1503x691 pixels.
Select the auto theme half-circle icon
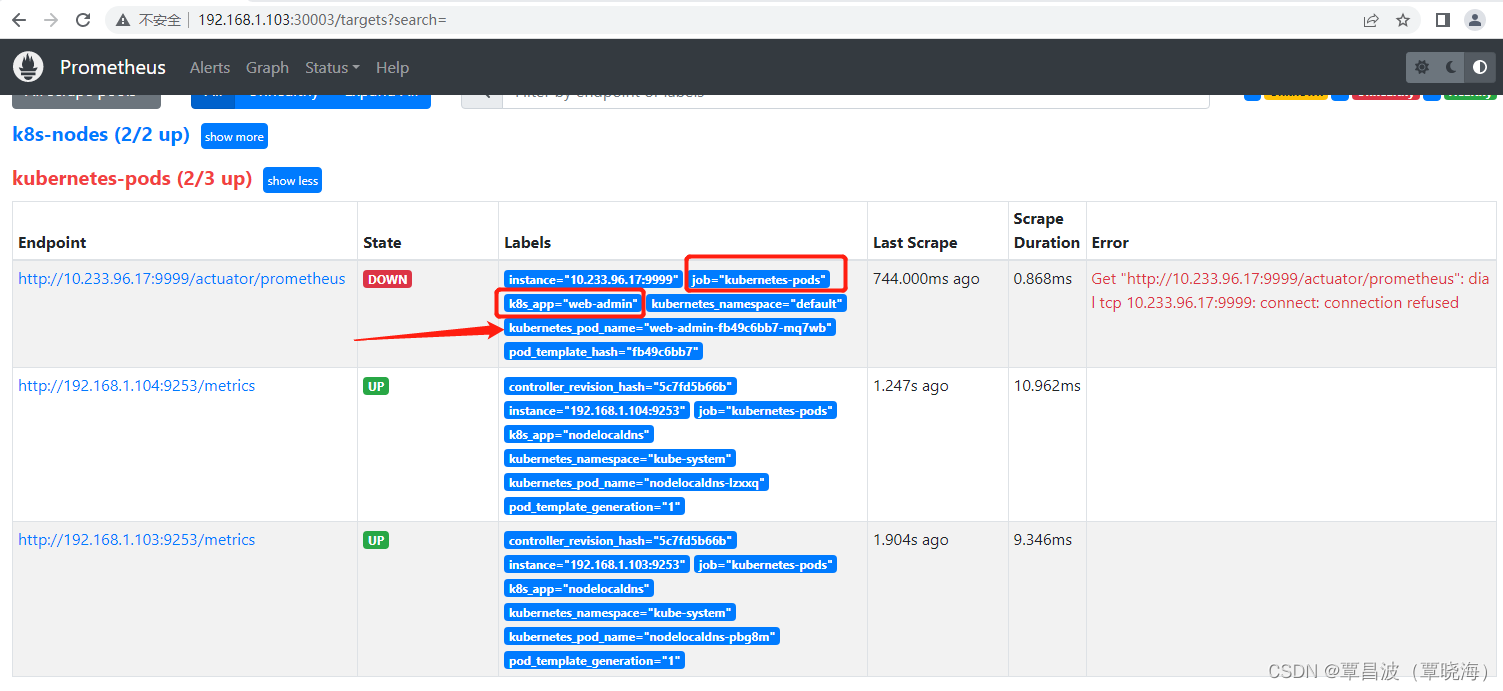coord(1479,67)
